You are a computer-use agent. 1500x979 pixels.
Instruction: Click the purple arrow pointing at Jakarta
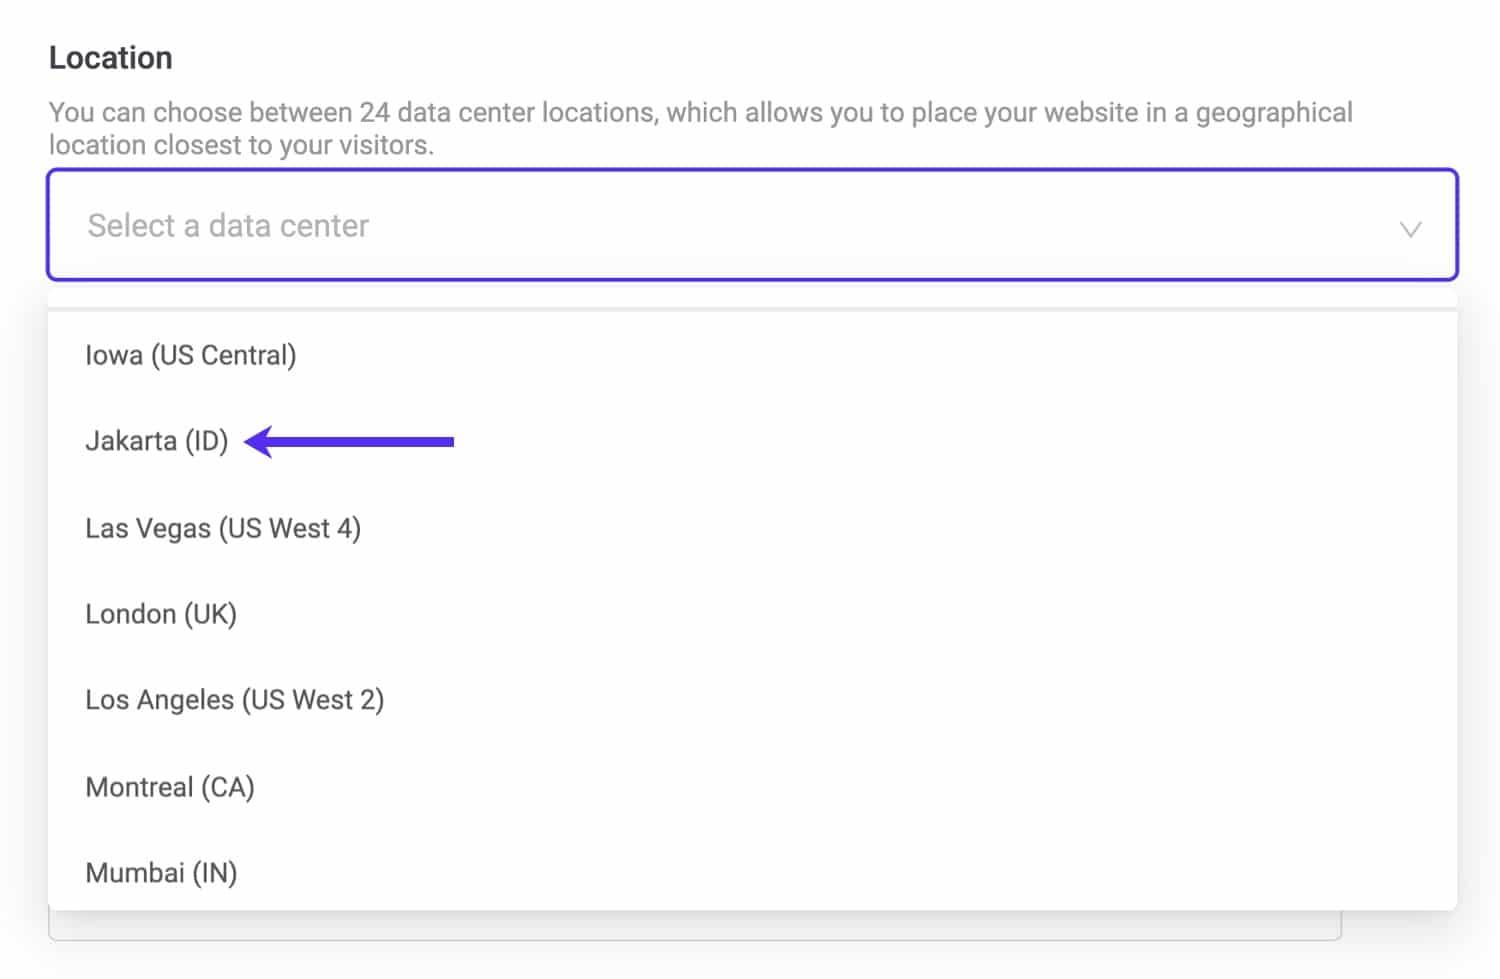[x=350, y=441]
